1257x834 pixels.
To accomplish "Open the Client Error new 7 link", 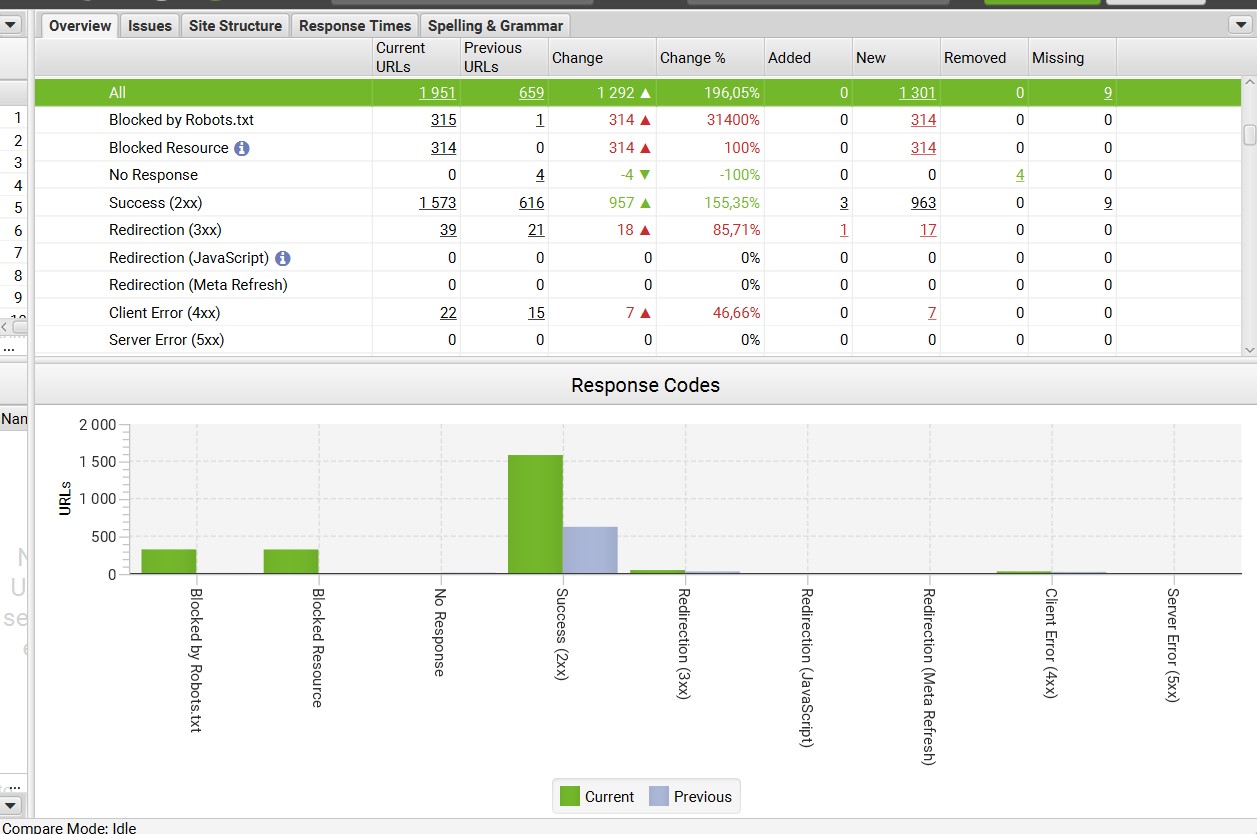I will pyautogui.click(x=932, y=313).
